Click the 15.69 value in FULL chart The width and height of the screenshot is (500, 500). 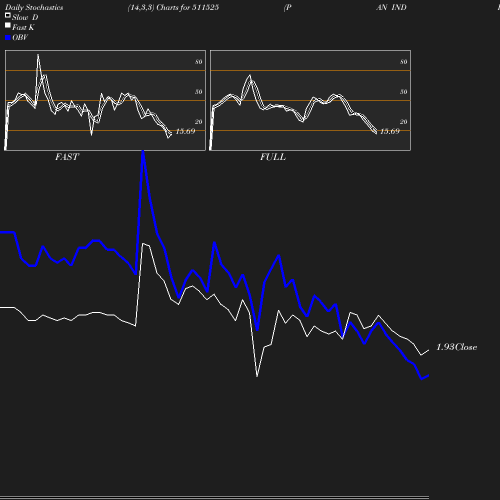390,131
